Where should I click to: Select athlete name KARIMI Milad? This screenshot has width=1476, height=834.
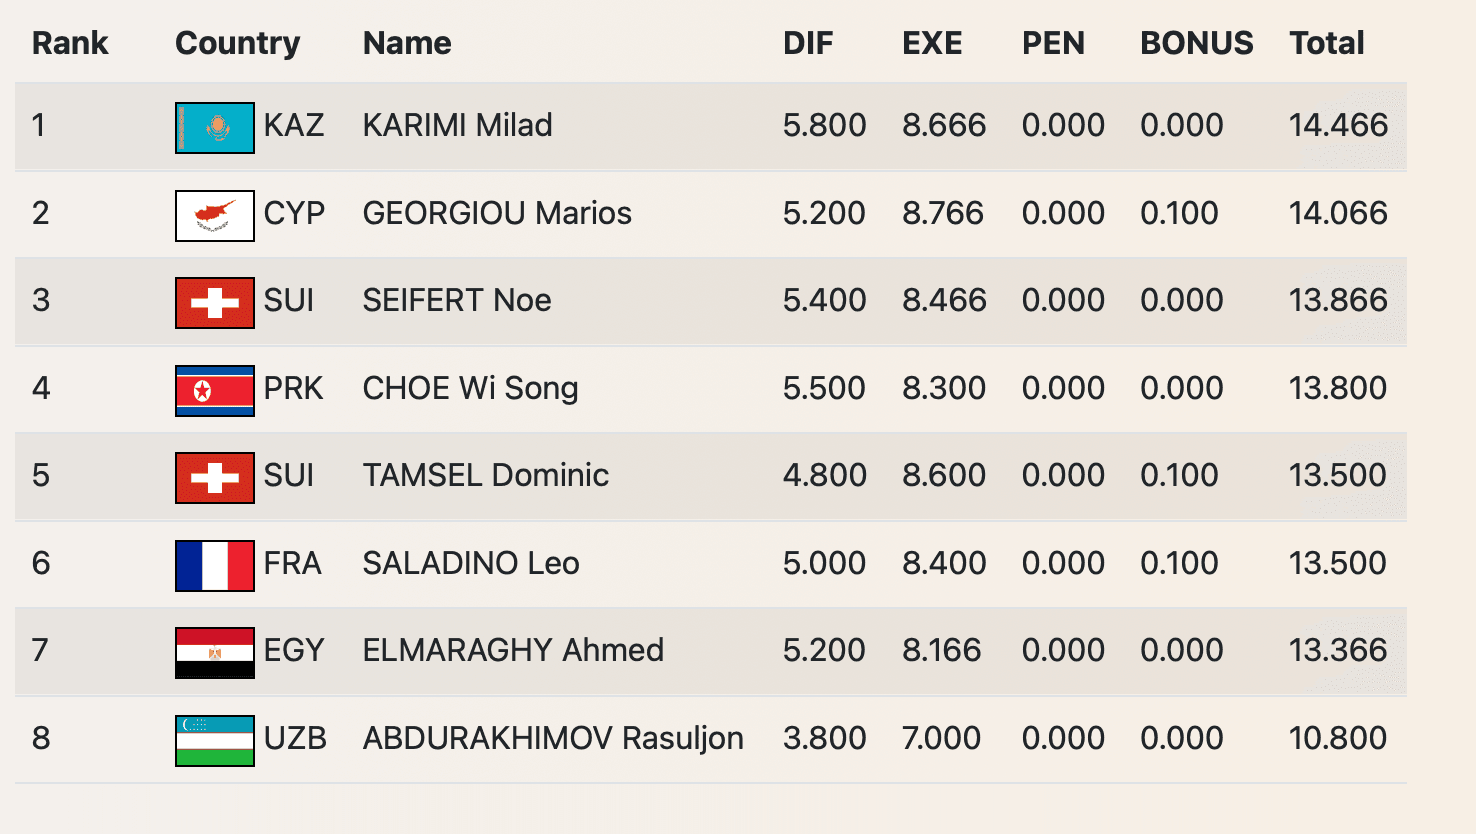(457, 125)
